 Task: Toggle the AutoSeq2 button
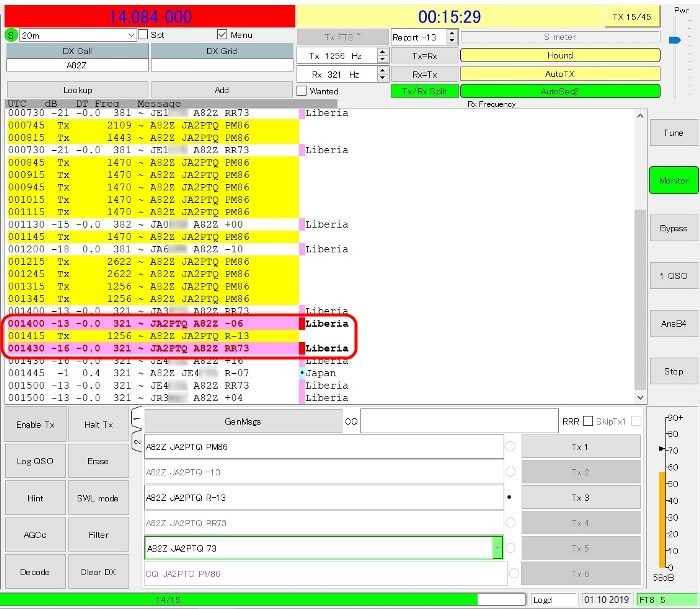coord(560,91)
